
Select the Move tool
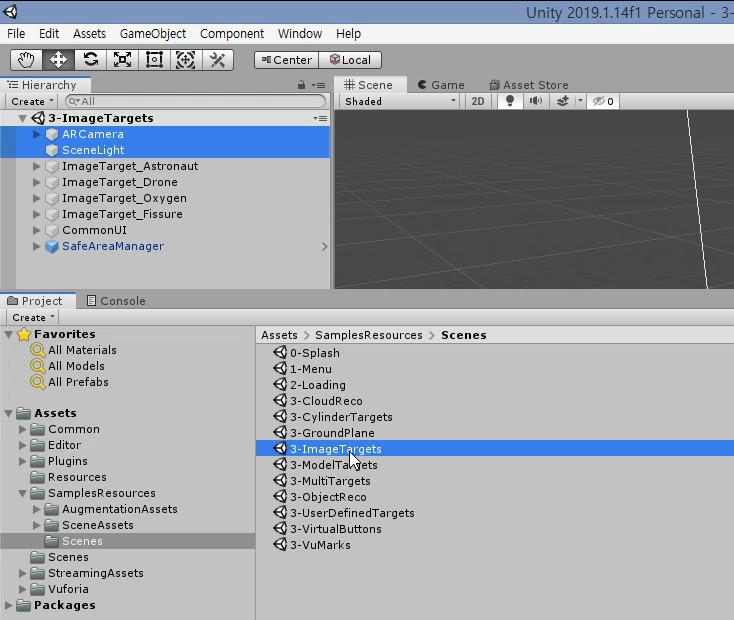point(58,60)
